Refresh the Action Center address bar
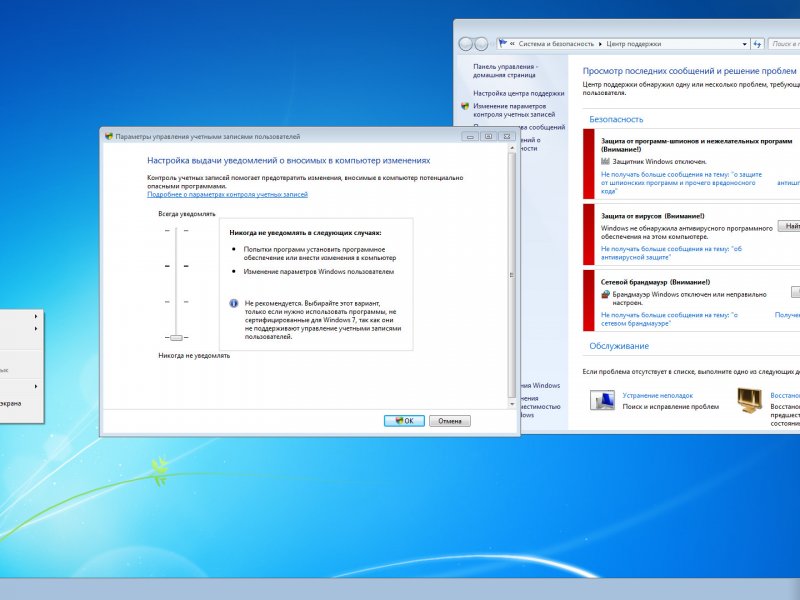The height and width of the screenshot is (600, 800). click(757, 44)
